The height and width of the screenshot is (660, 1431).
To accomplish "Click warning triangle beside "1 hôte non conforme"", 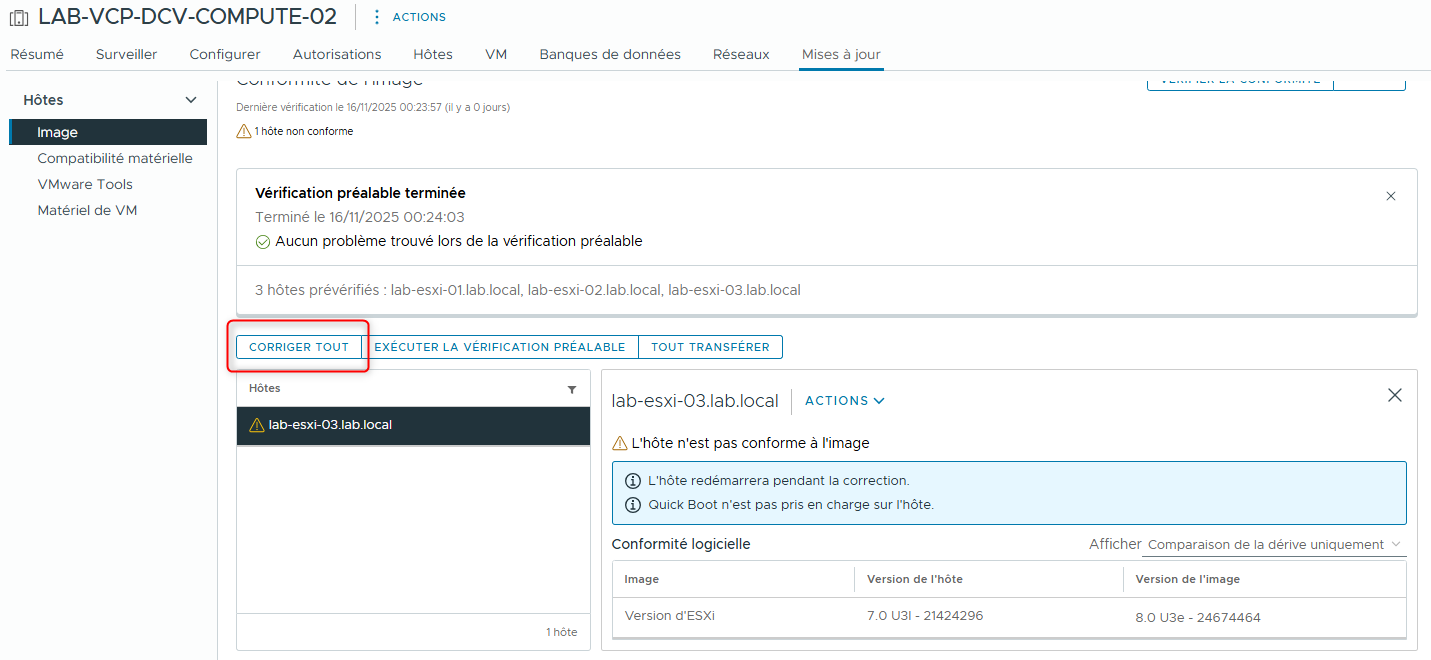I will click(x=243, y=130).
